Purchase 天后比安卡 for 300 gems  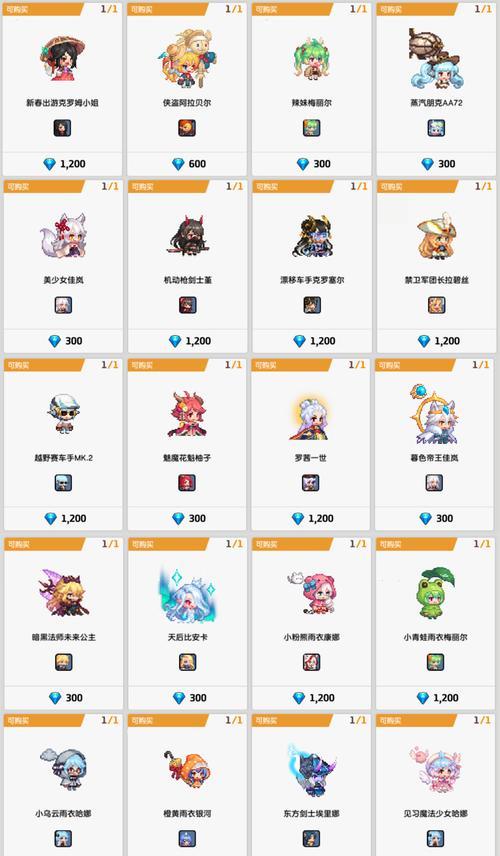[x=188, y=698]
